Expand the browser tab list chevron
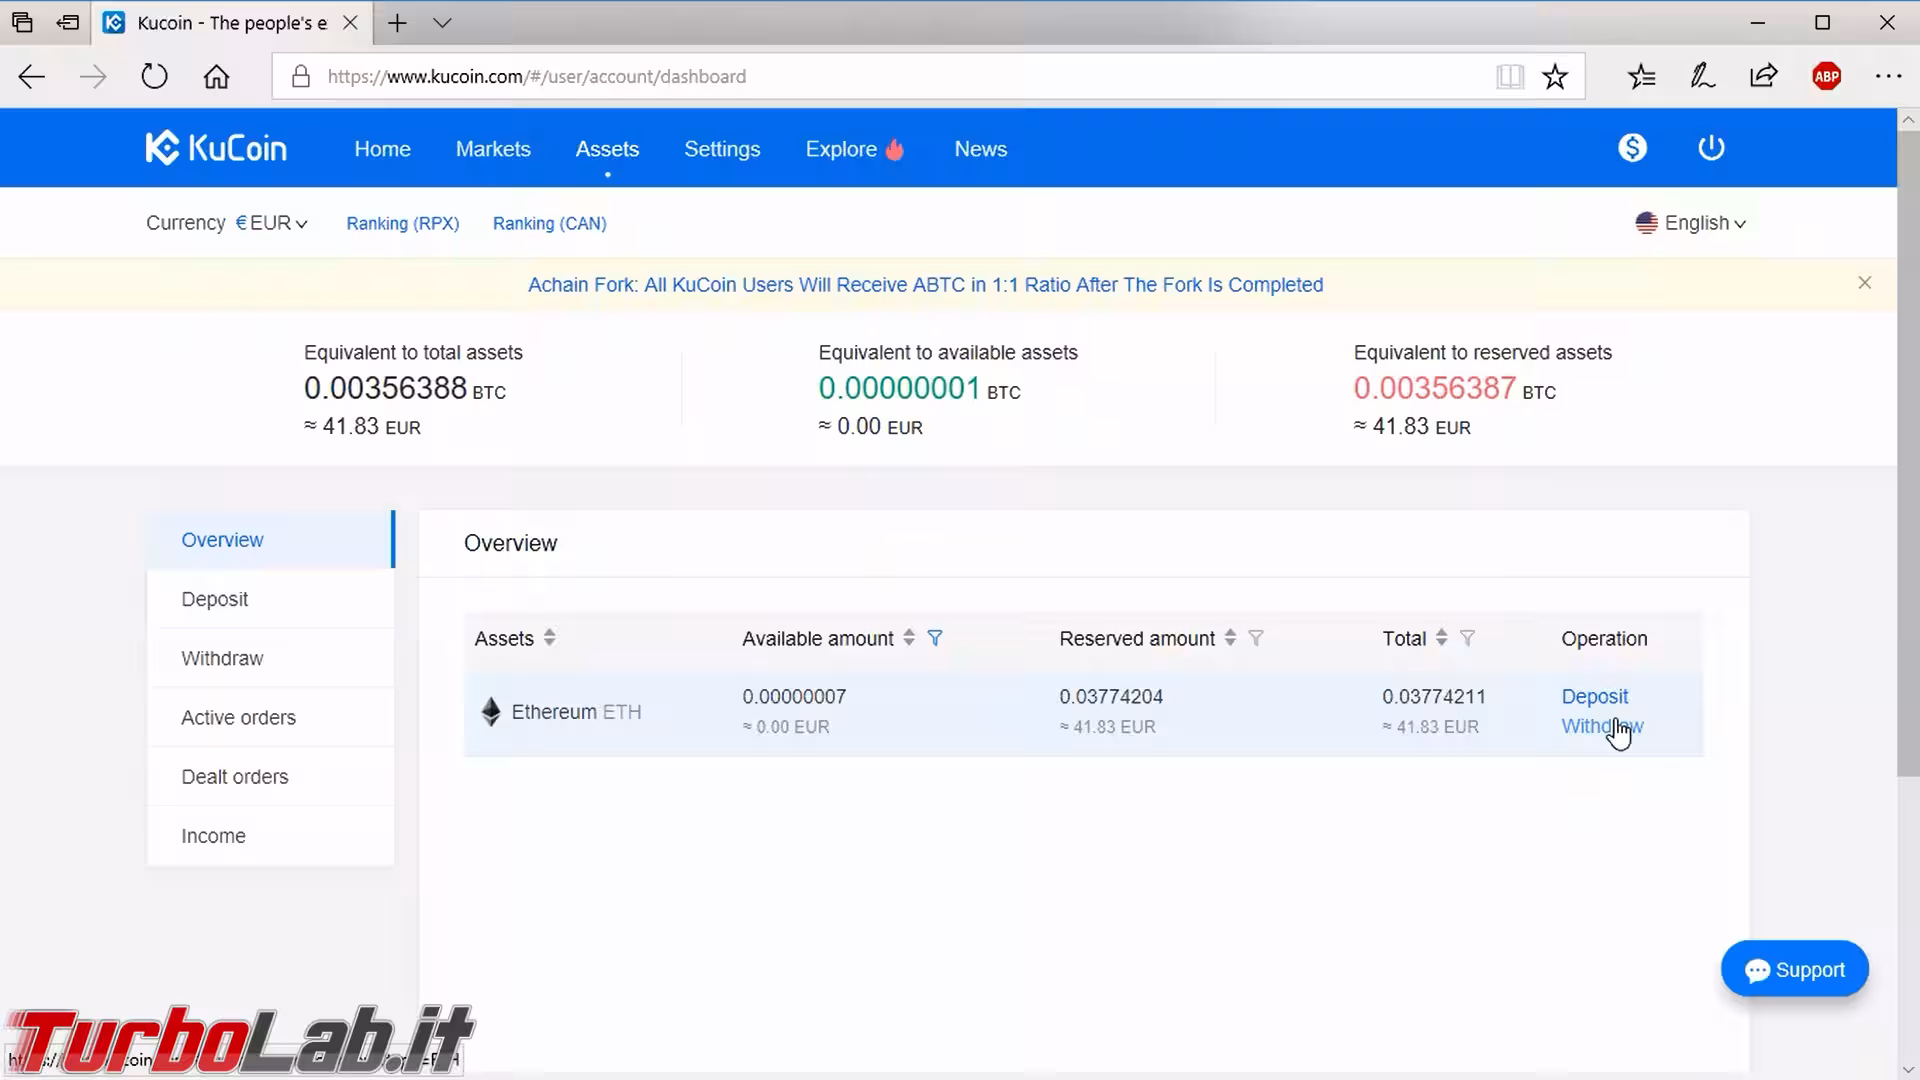This screenshot has width=1920, height=1080. 442,23
